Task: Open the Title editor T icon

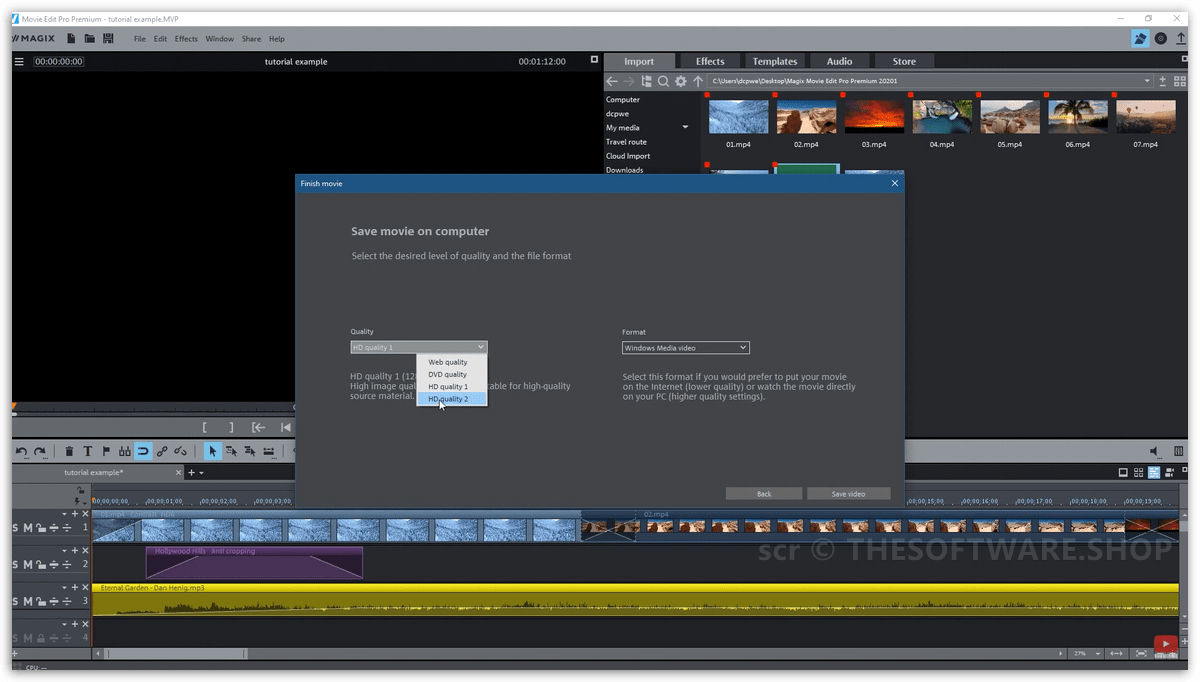Action: (x=87, y=452)
